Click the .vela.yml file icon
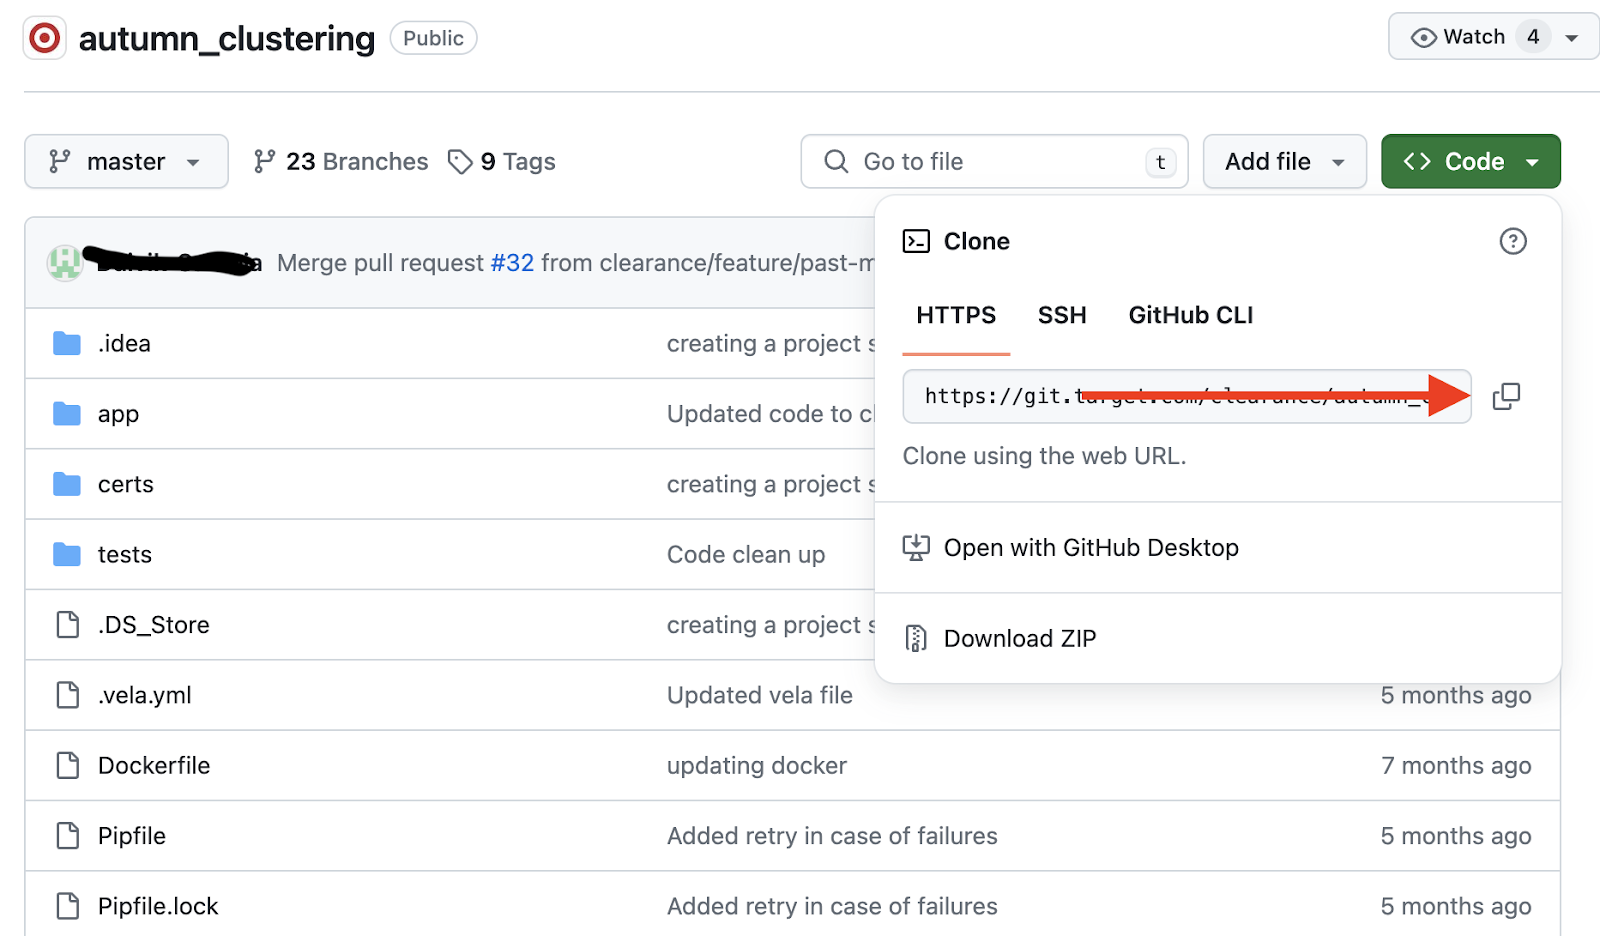The image size is (1600, 936). 67,695
